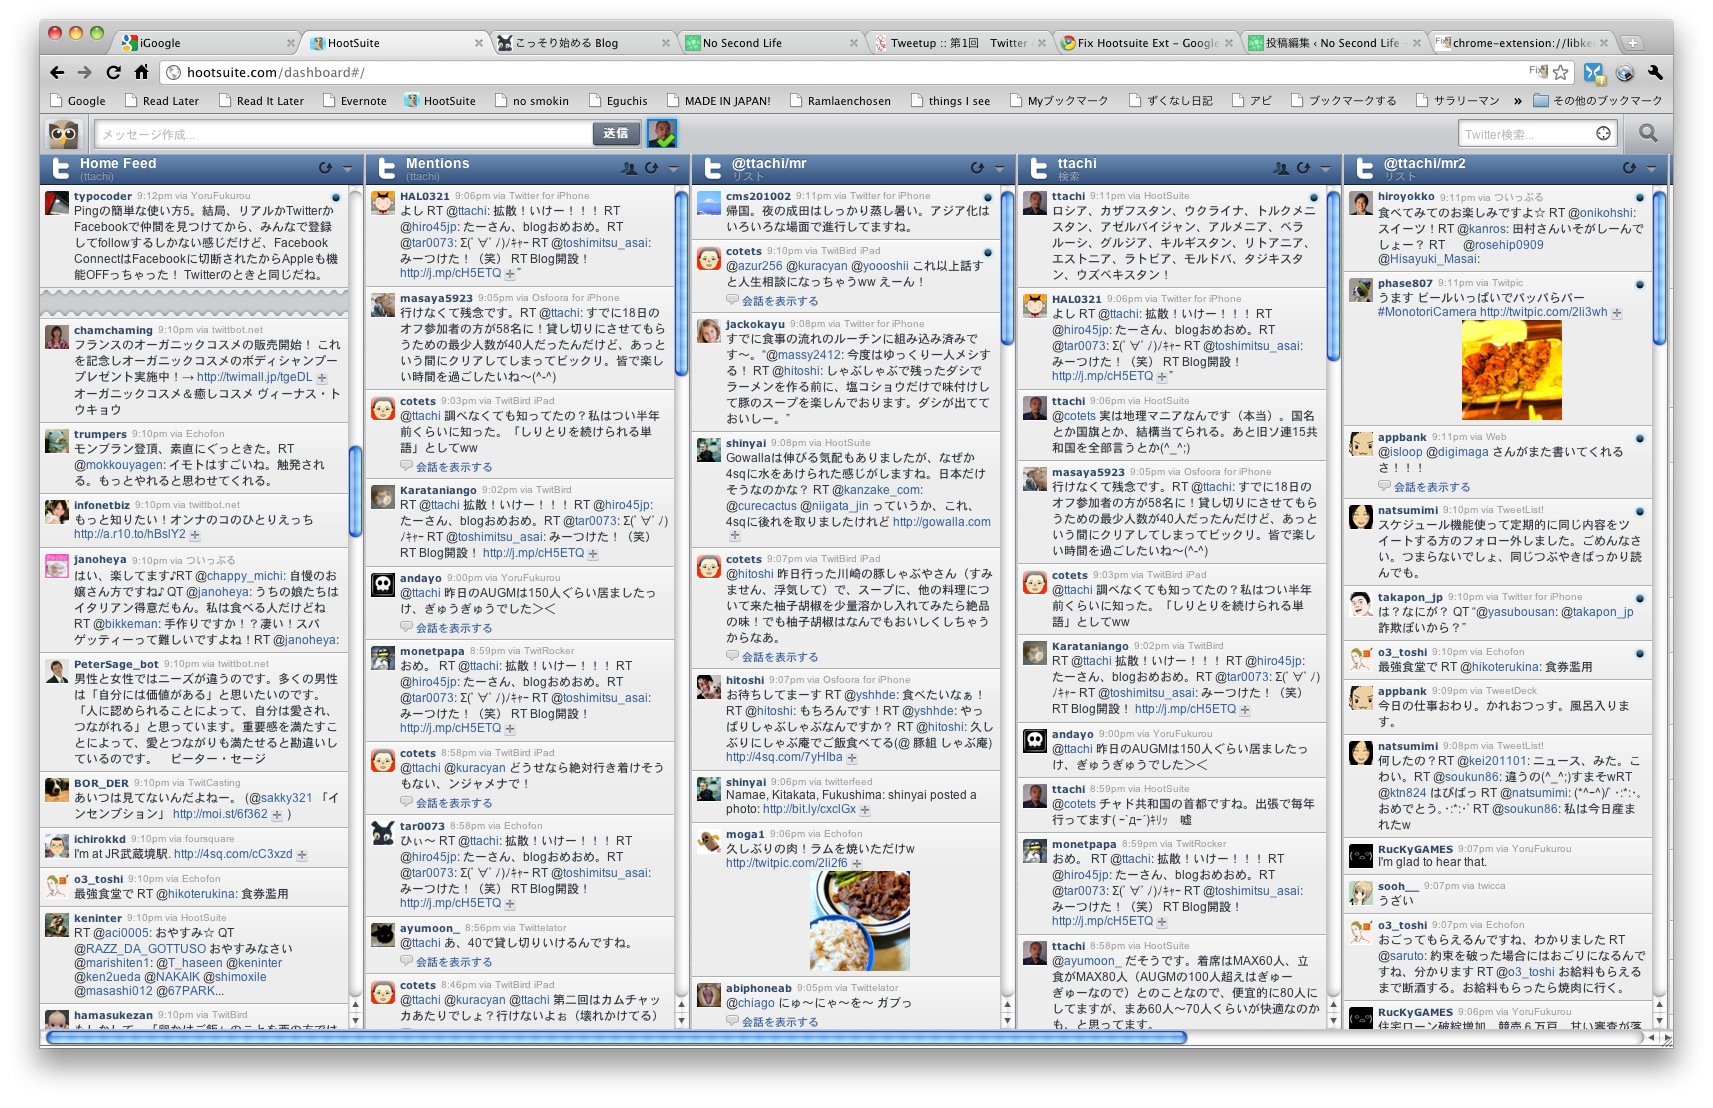Click the horizontal scrollbar at the bottom
Screen dimensions: 1713x1108
pyautogui.click(x=616, y=1038)
